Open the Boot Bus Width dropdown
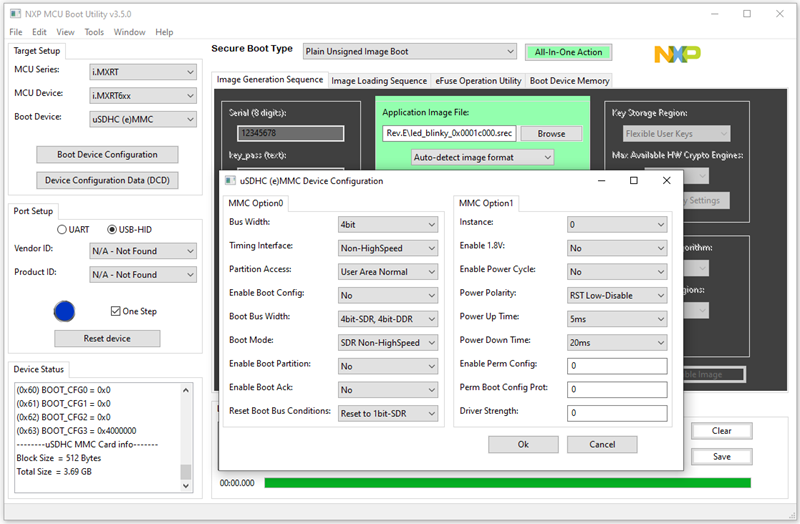 click(388, 319)
